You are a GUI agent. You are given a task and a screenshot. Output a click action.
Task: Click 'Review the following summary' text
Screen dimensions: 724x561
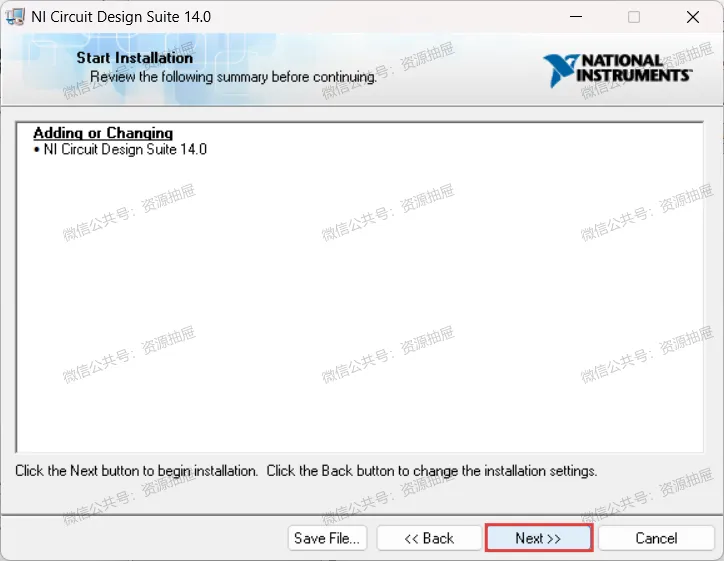pos(233,77)
